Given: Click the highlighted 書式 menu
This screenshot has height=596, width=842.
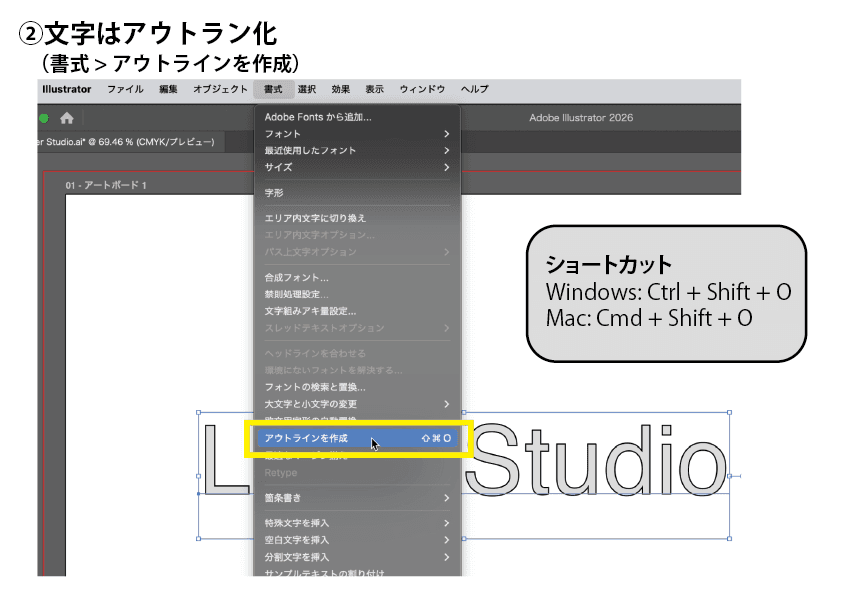Looking at the screenshot, I should tap(273, 89).
